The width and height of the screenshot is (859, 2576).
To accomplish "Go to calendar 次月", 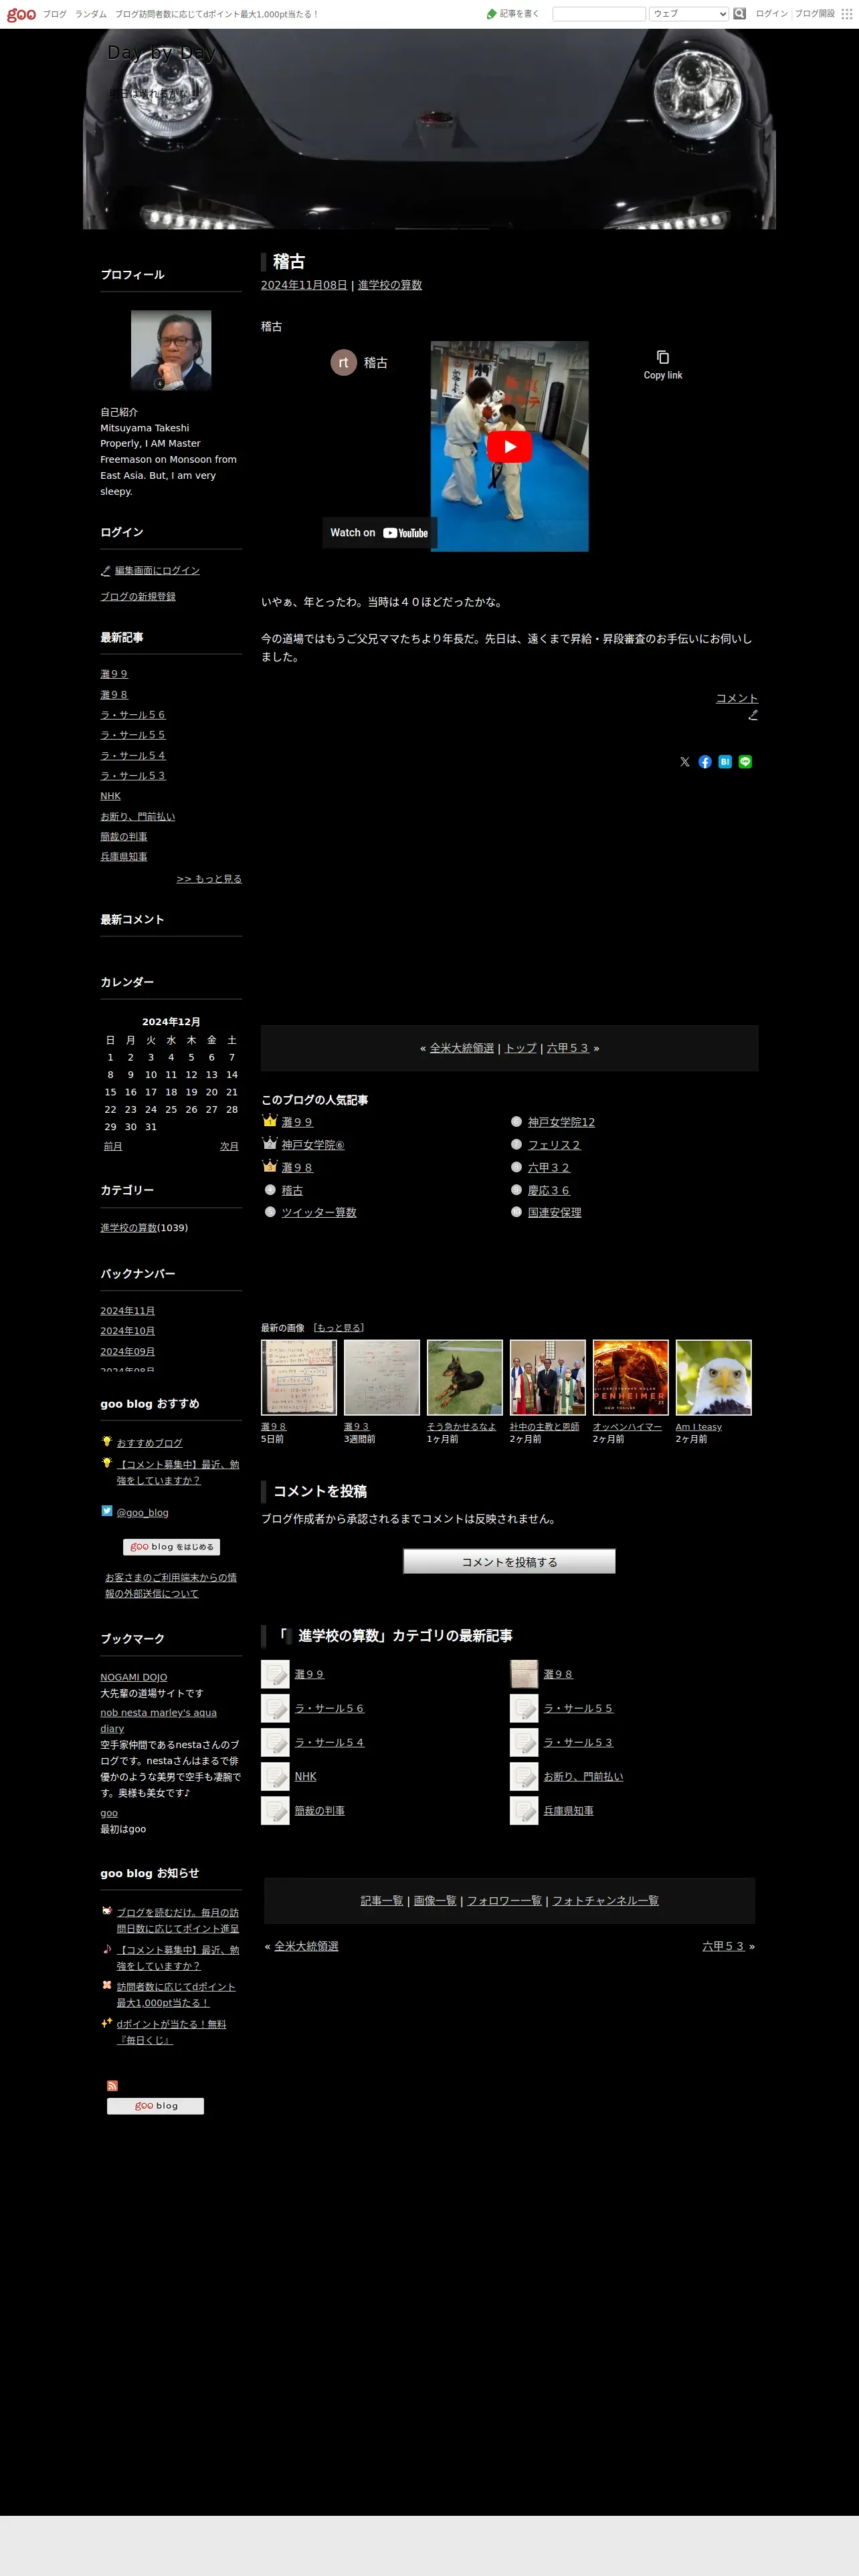I will coord(229,1146).
